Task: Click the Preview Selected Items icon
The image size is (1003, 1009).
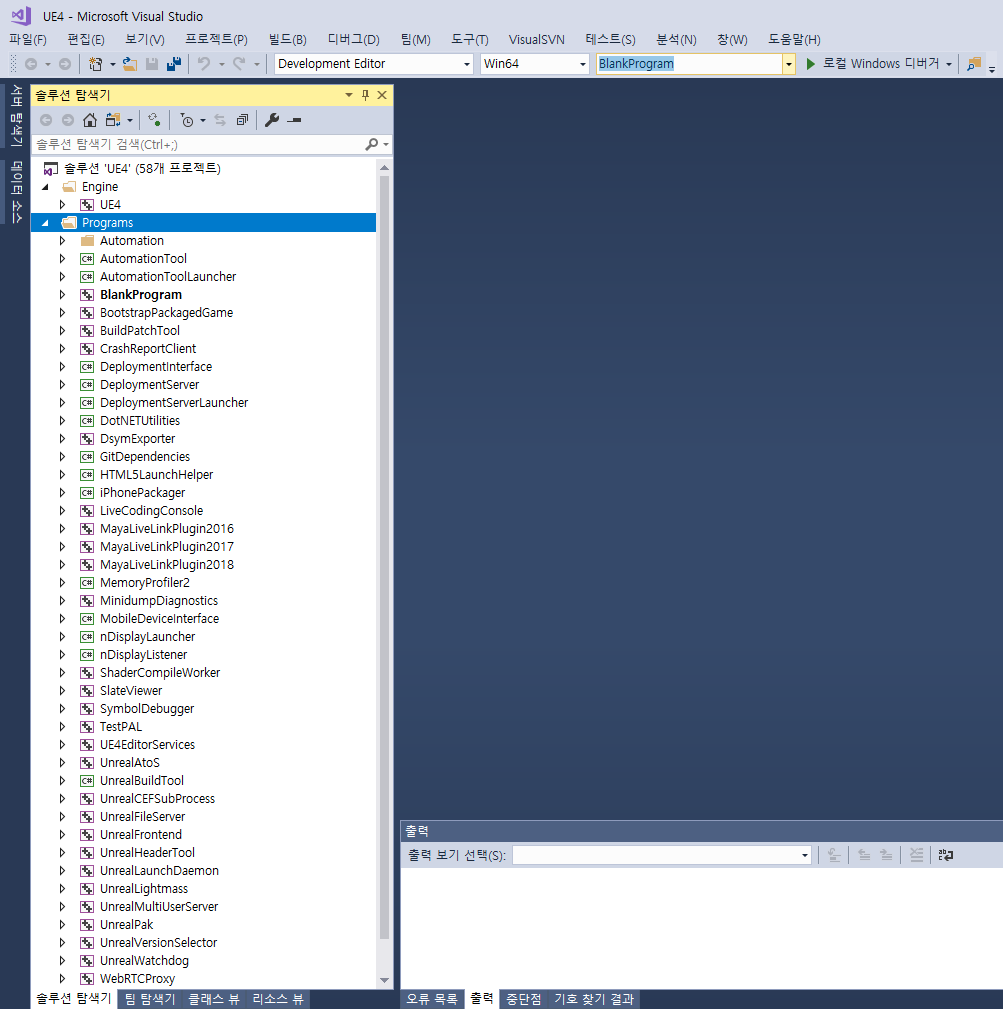Action: [x=295, y=120]
